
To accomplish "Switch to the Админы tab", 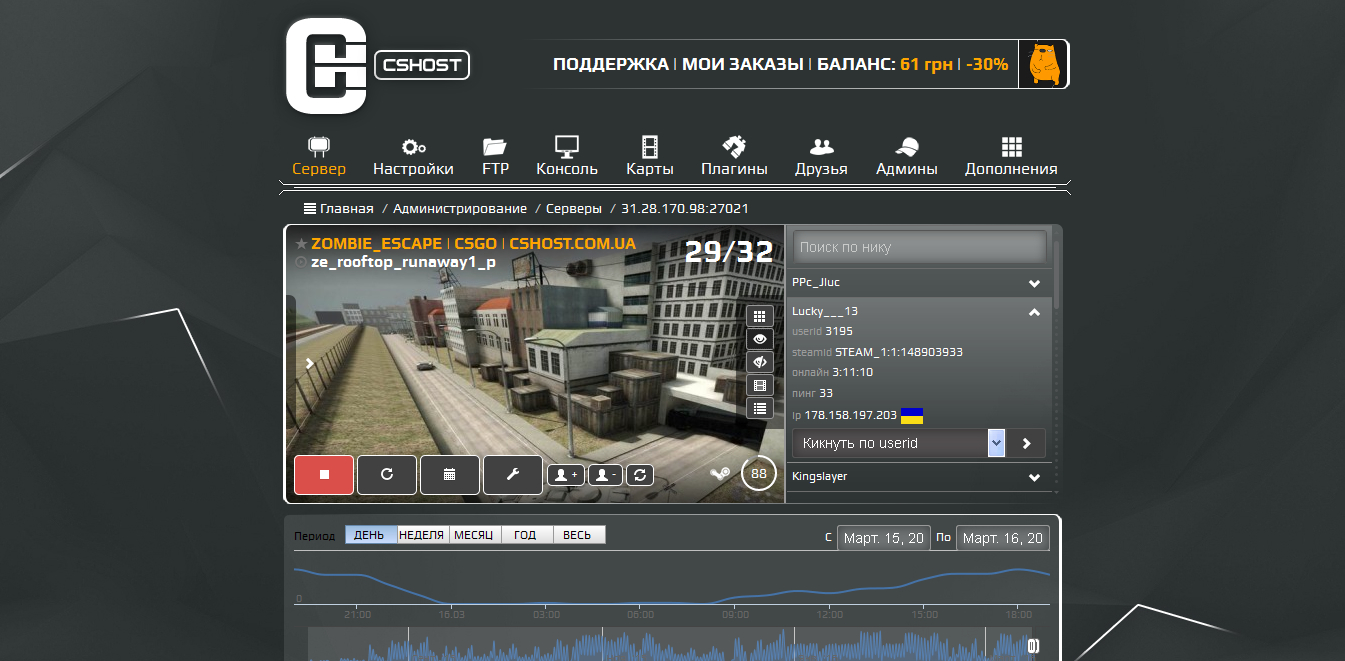I will coord(907,157).
